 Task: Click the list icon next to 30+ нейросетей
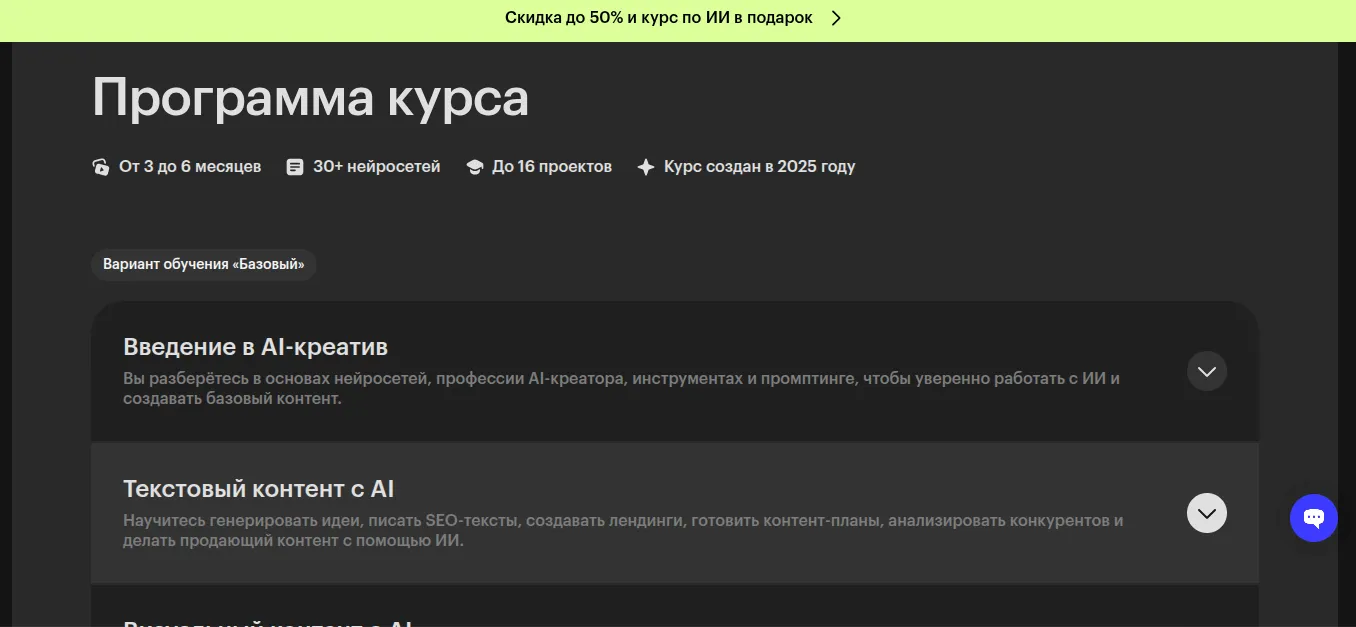294,167
